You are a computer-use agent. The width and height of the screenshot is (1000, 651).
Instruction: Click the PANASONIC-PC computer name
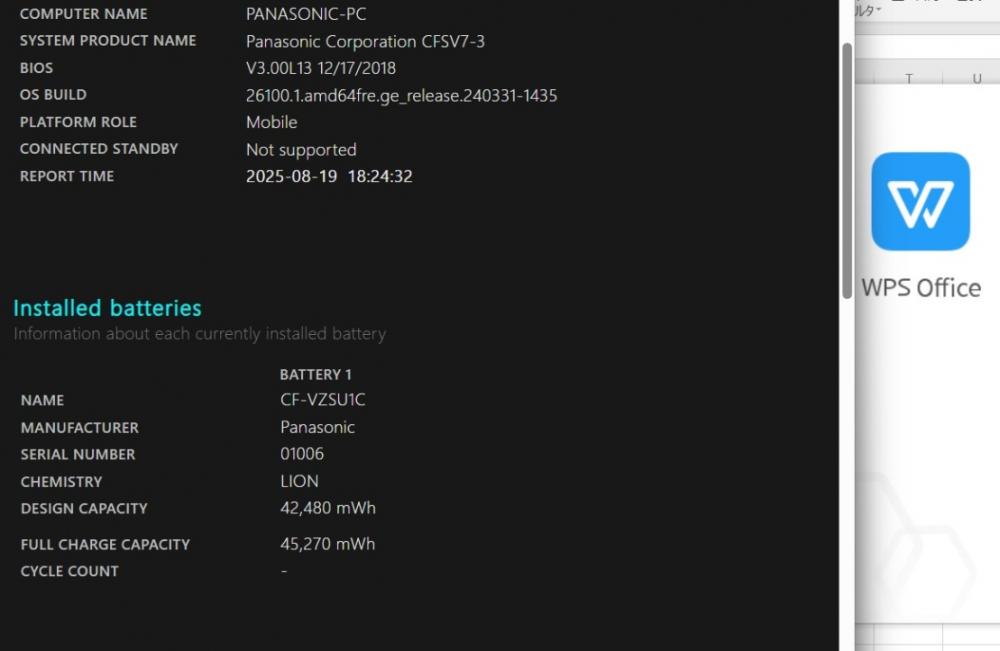click(306, 14)
